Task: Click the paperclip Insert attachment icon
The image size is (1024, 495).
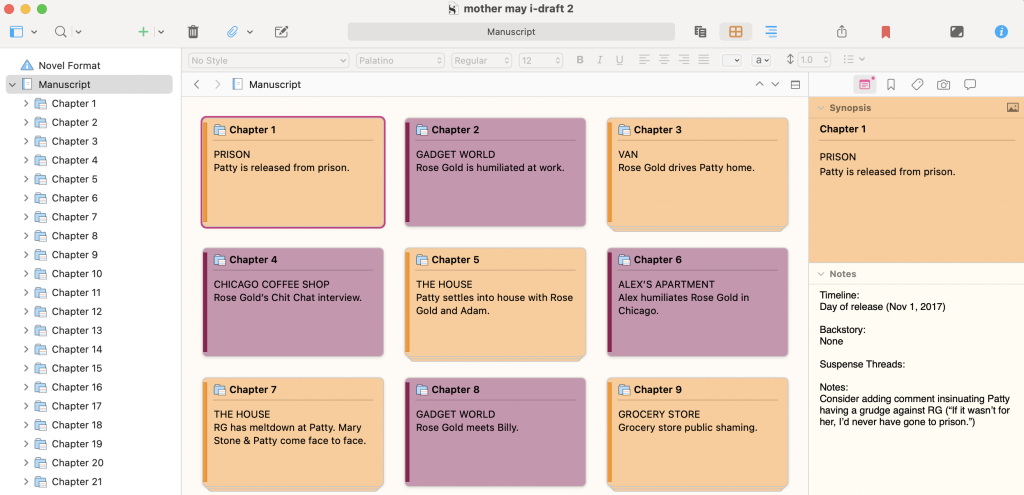Action: 232,31
